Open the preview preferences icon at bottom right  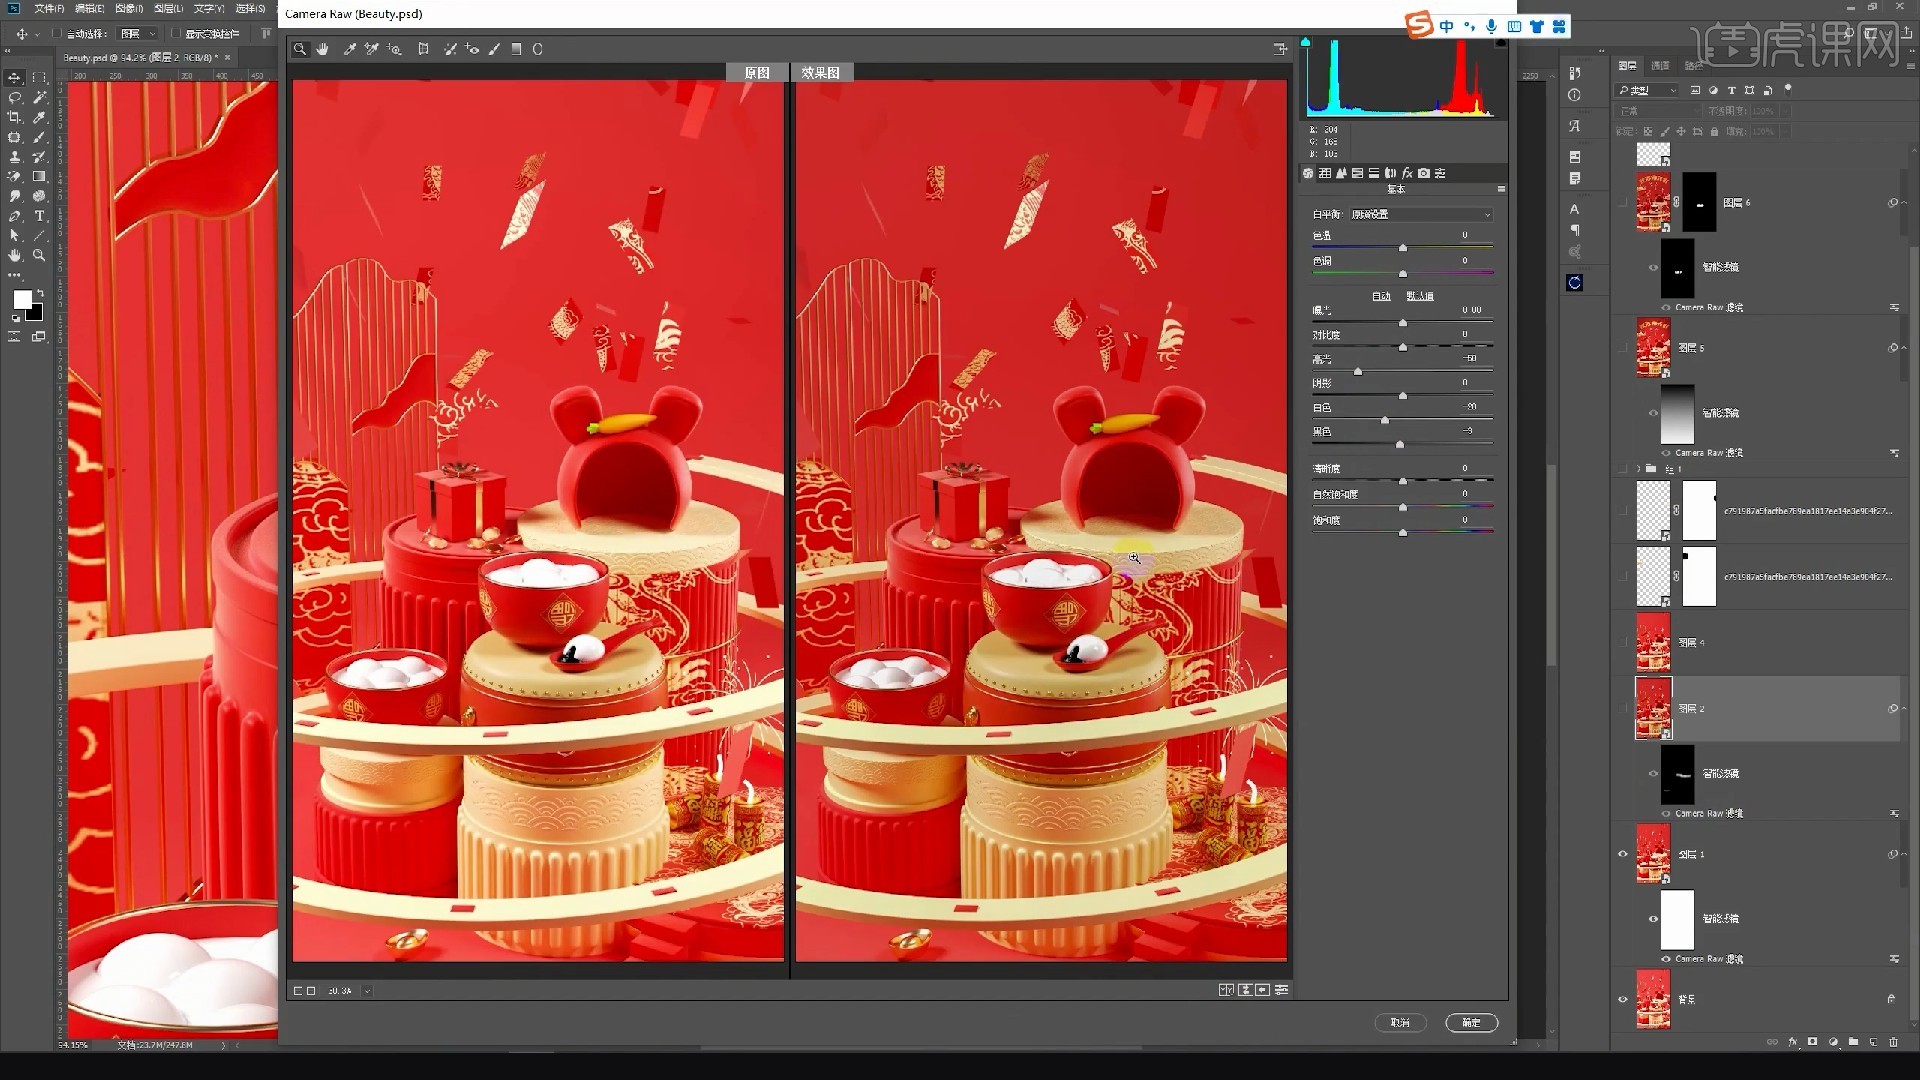(1281, 990)
